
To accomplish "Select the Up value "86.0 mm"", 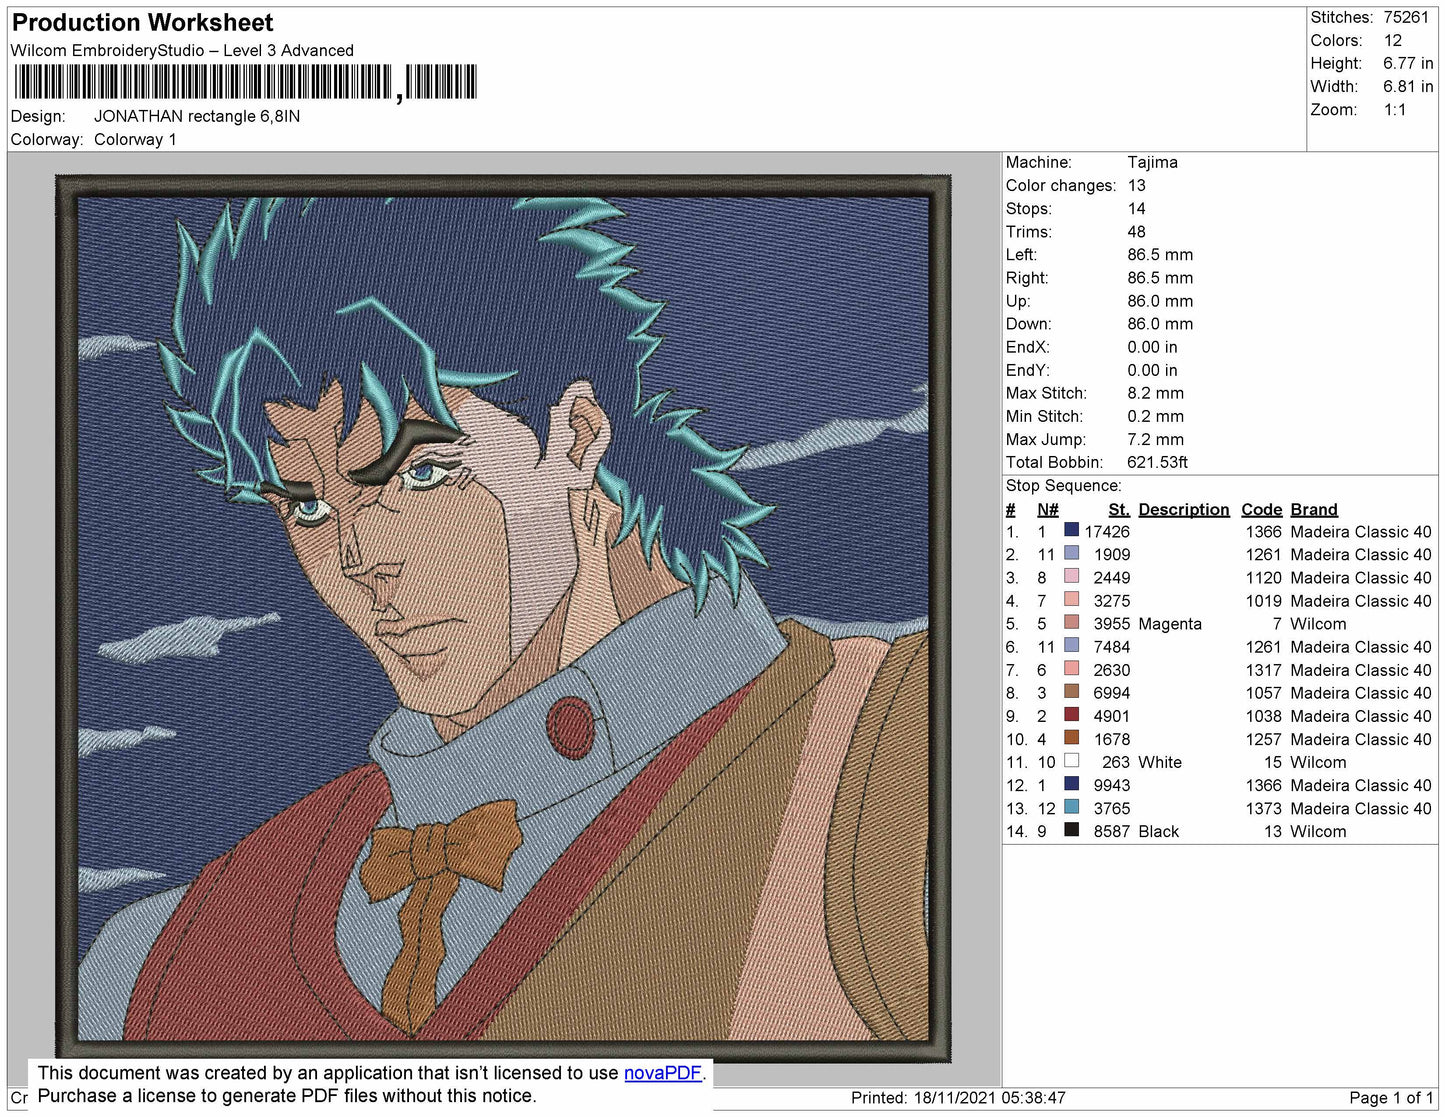I will (x=1160, y=300).
